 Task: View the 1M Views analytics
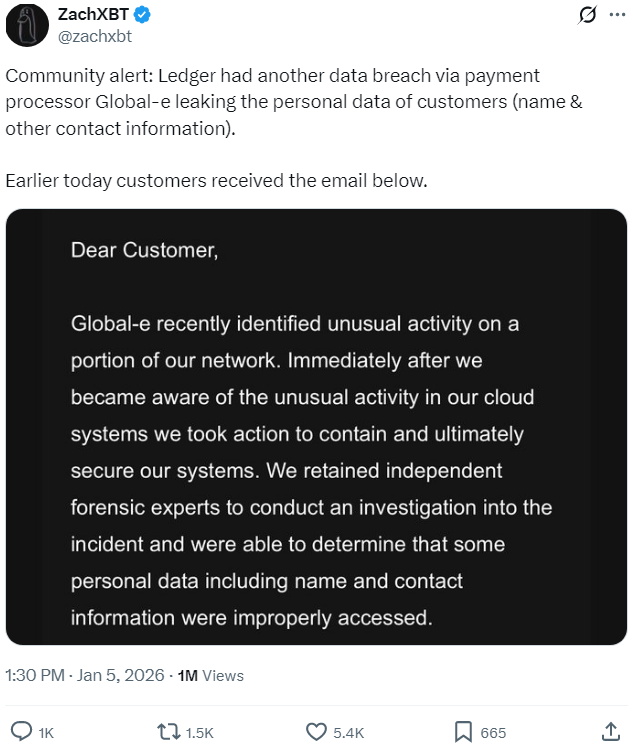210,675
